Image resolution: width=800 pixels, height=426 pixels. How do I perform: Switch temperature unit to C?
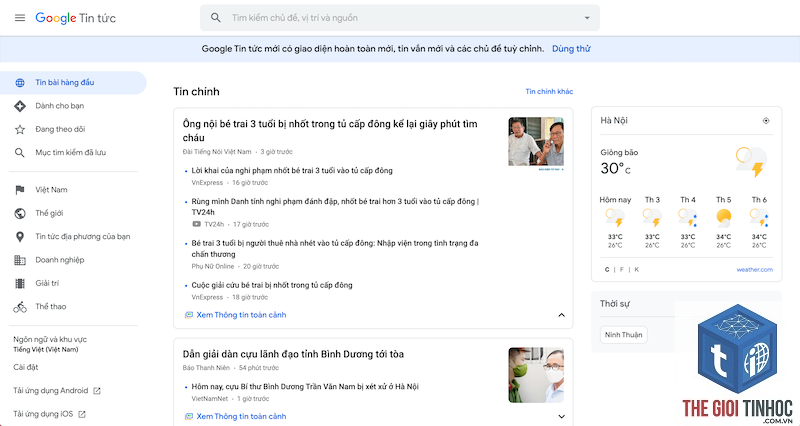607,270
